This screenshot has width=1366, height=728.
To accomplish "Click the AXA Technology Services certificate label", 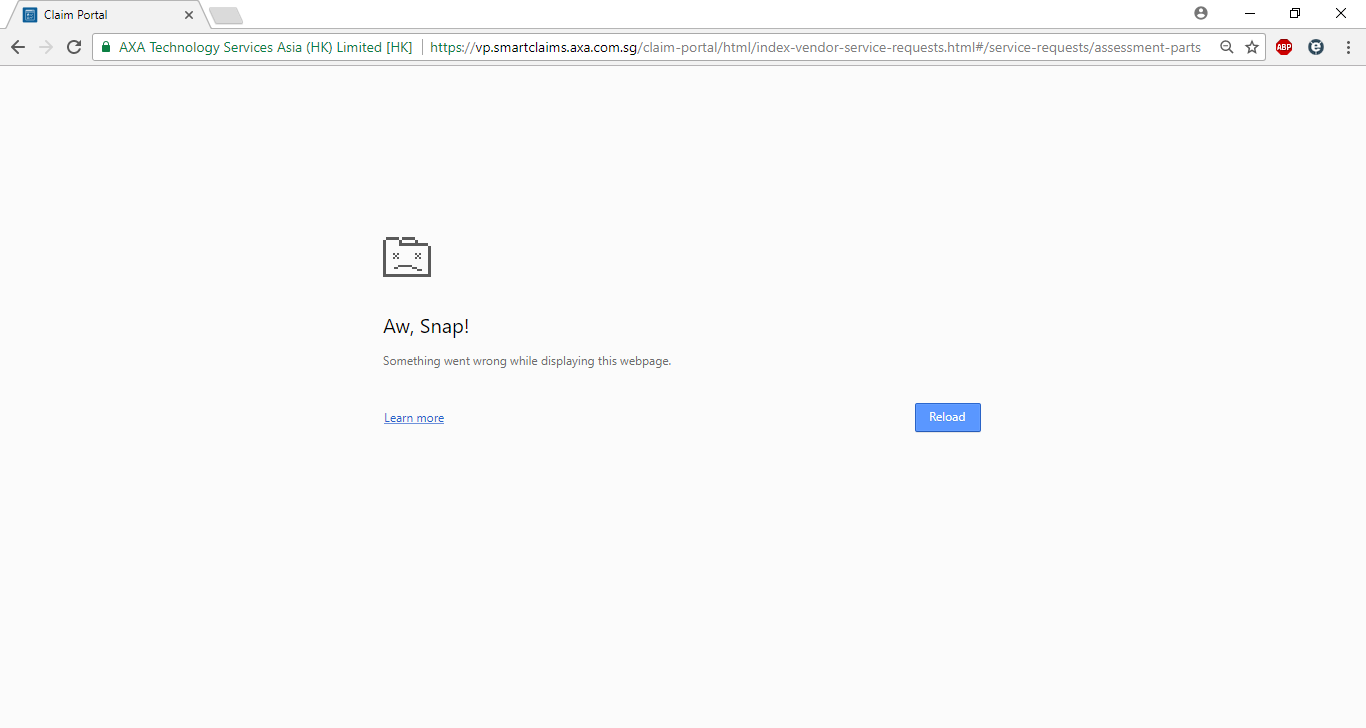I will point(265,47).
